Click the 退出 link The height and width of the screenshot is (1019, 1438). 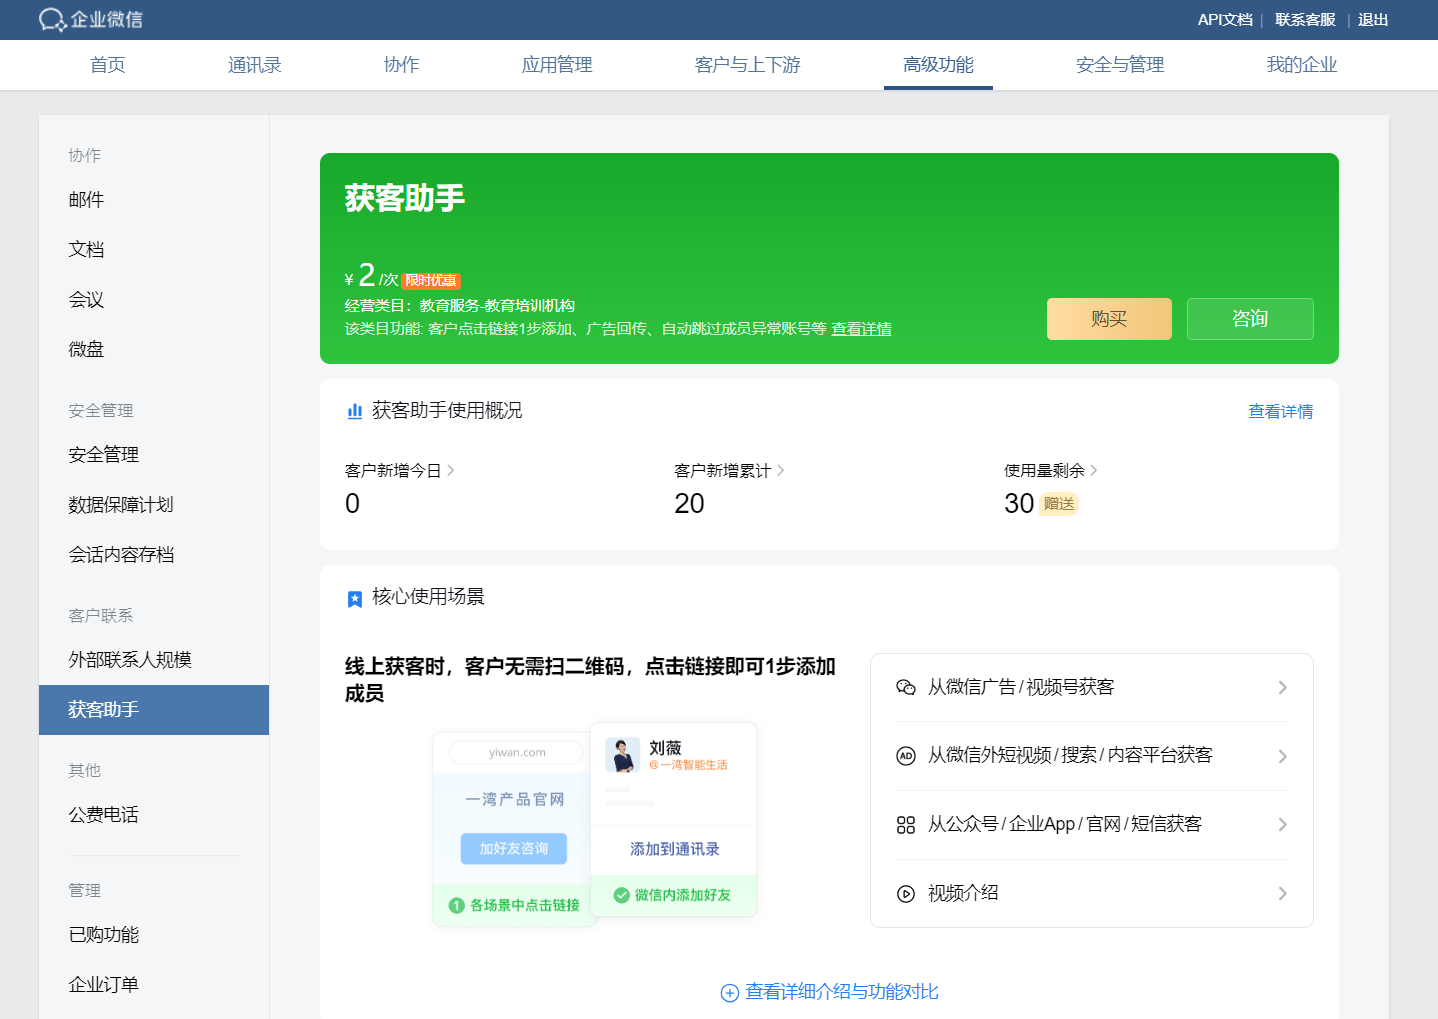(1373, 20)
